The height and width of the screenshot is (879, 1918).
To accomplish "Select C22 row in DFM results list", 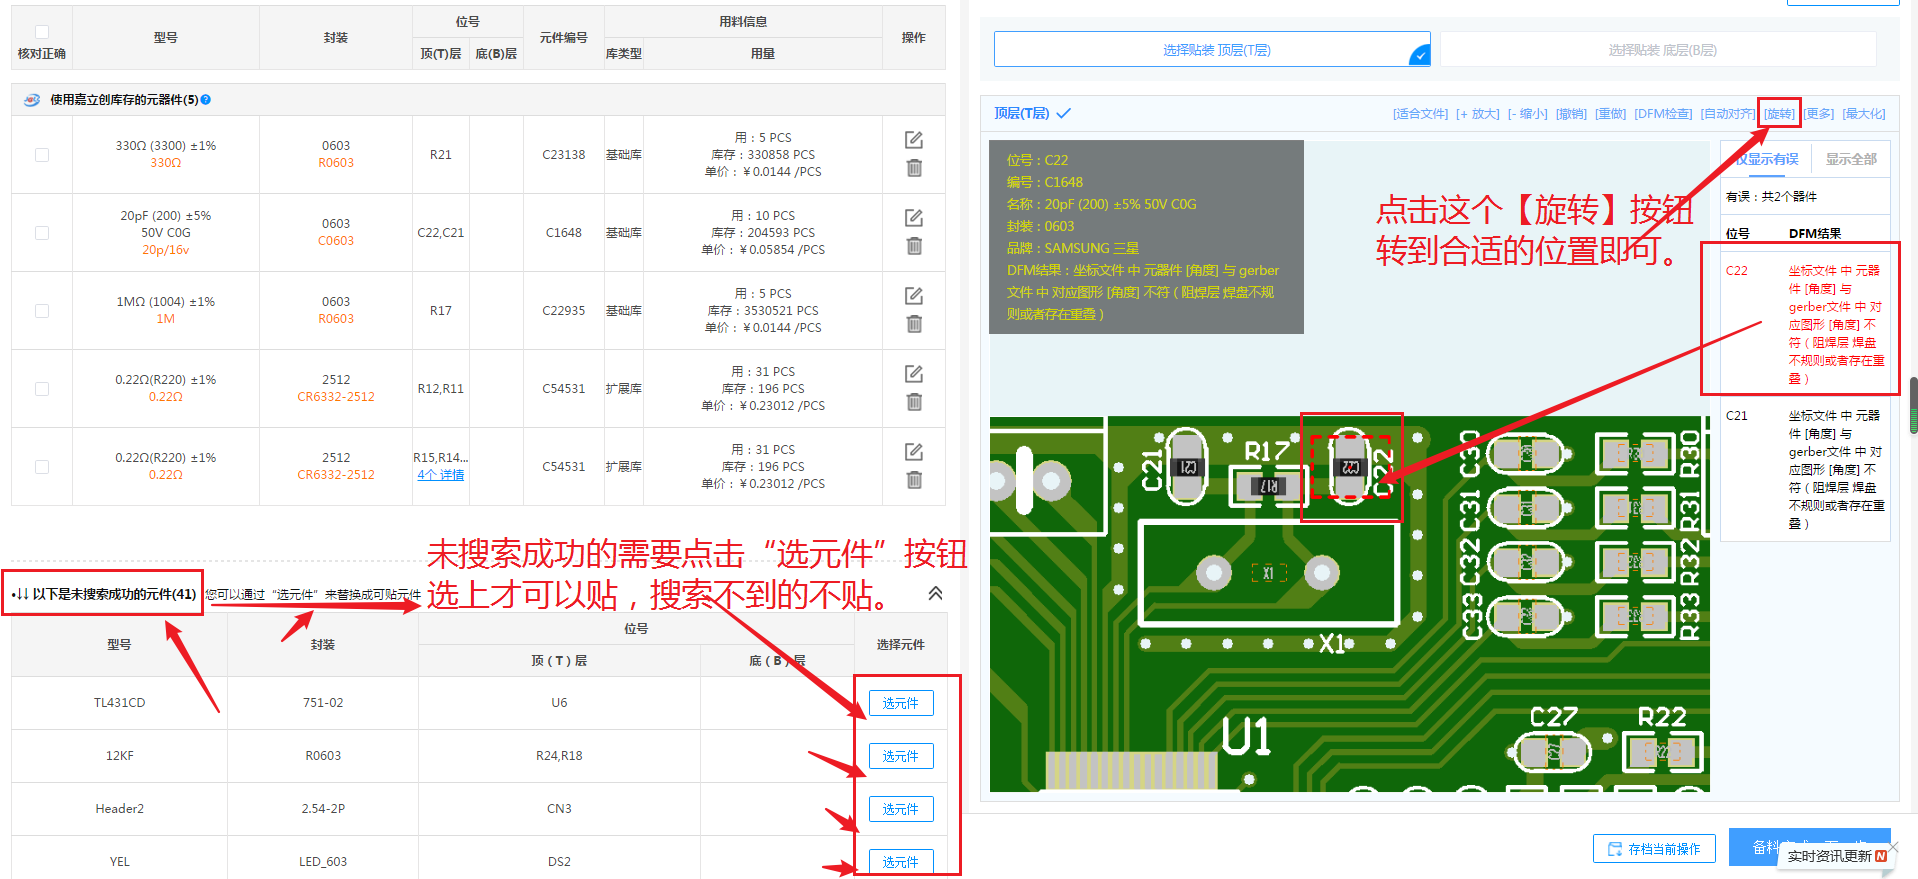I will 1805,324.
